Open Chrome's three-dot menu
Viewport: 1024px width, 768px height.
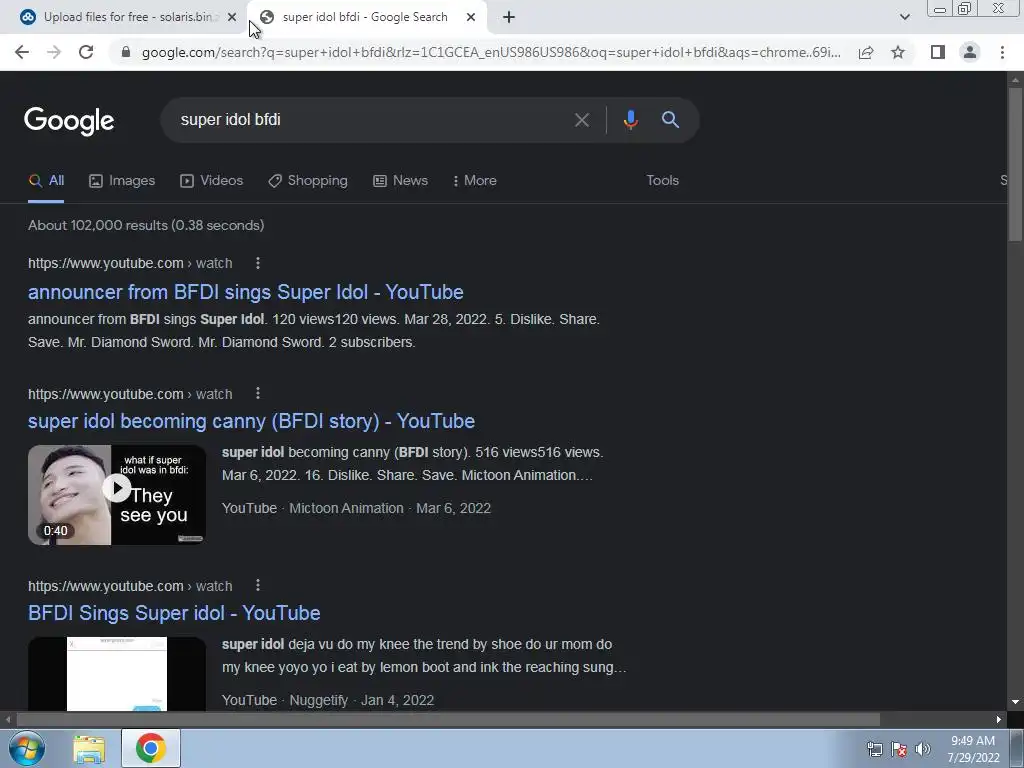click(1002, 52)
